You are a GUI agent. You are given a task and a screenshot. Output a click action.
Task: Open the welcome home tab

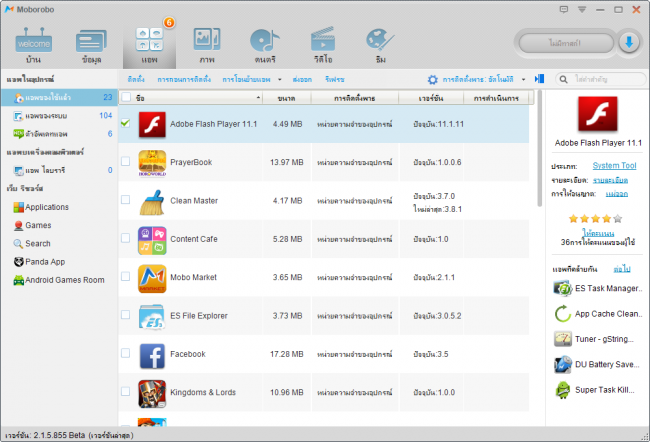[x=34, y=45]
